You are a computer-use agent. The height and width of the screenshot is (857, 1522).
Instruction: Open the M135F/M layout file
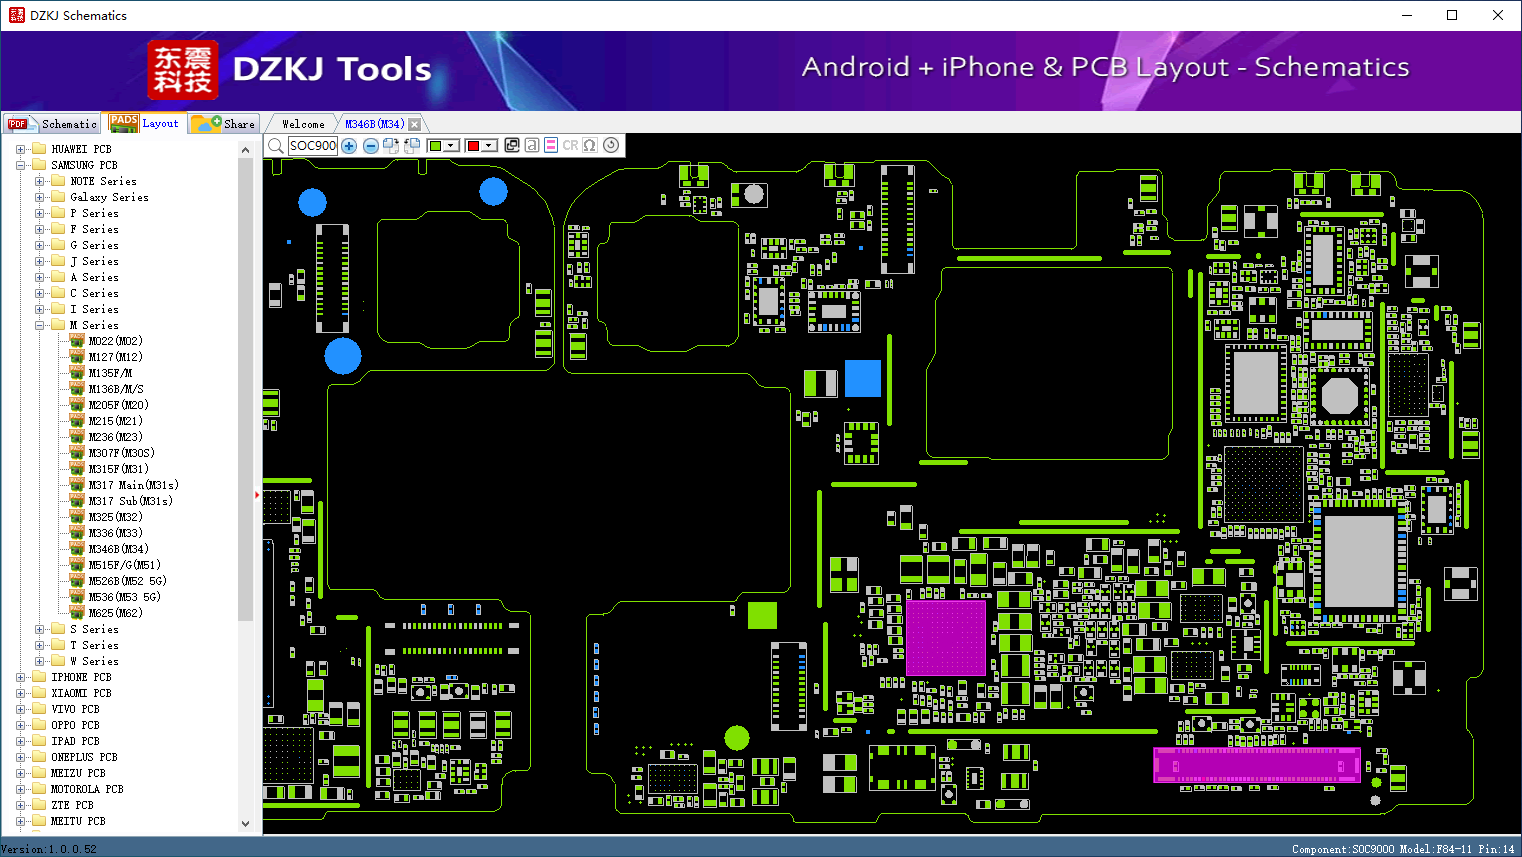(x=110, y=373)
